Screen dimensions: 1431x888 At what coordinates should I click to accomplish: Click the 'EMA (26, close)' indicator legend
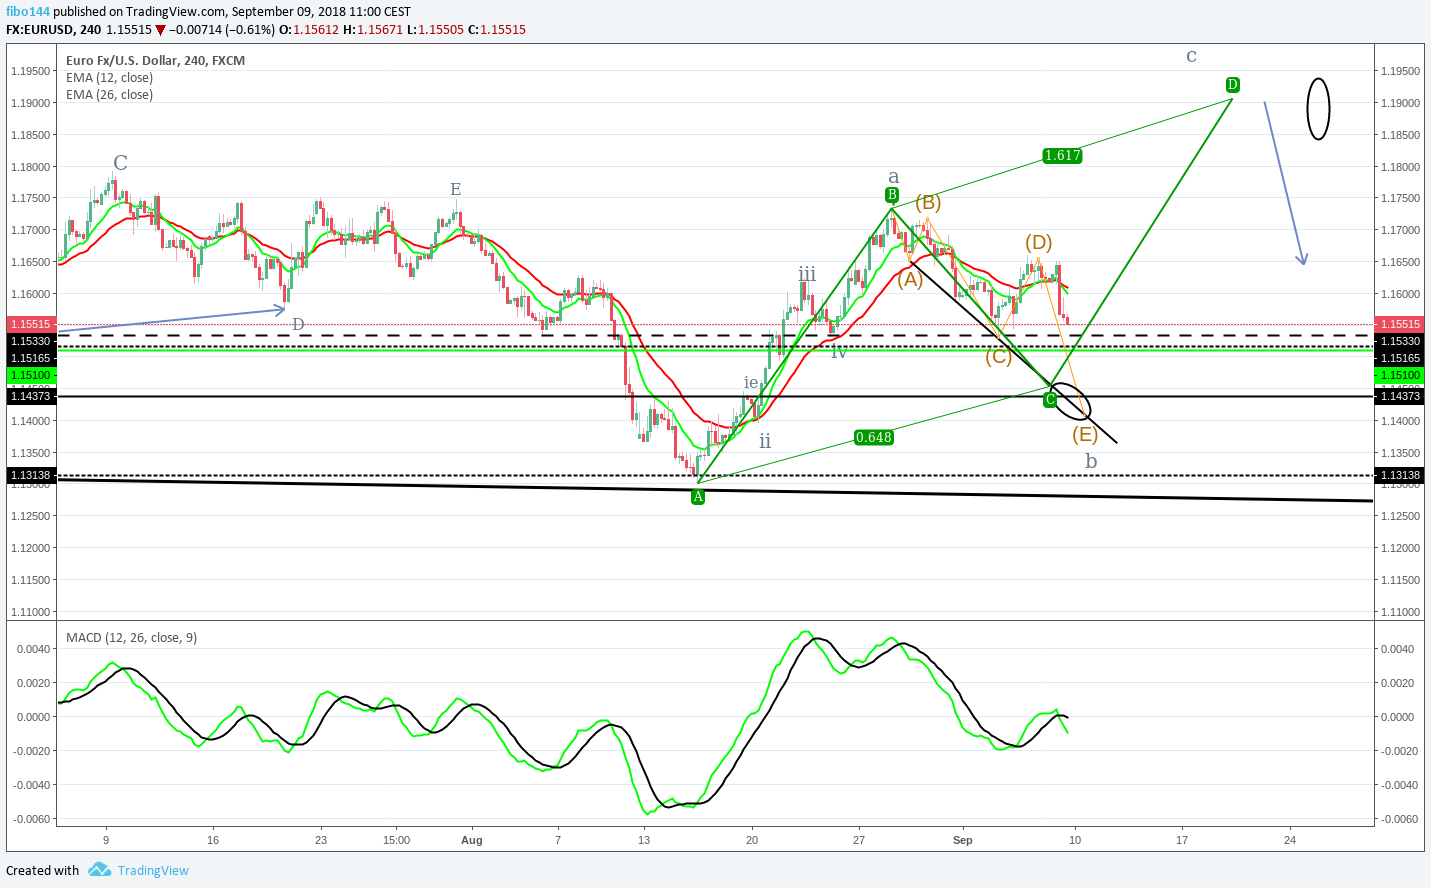[109, 95]
